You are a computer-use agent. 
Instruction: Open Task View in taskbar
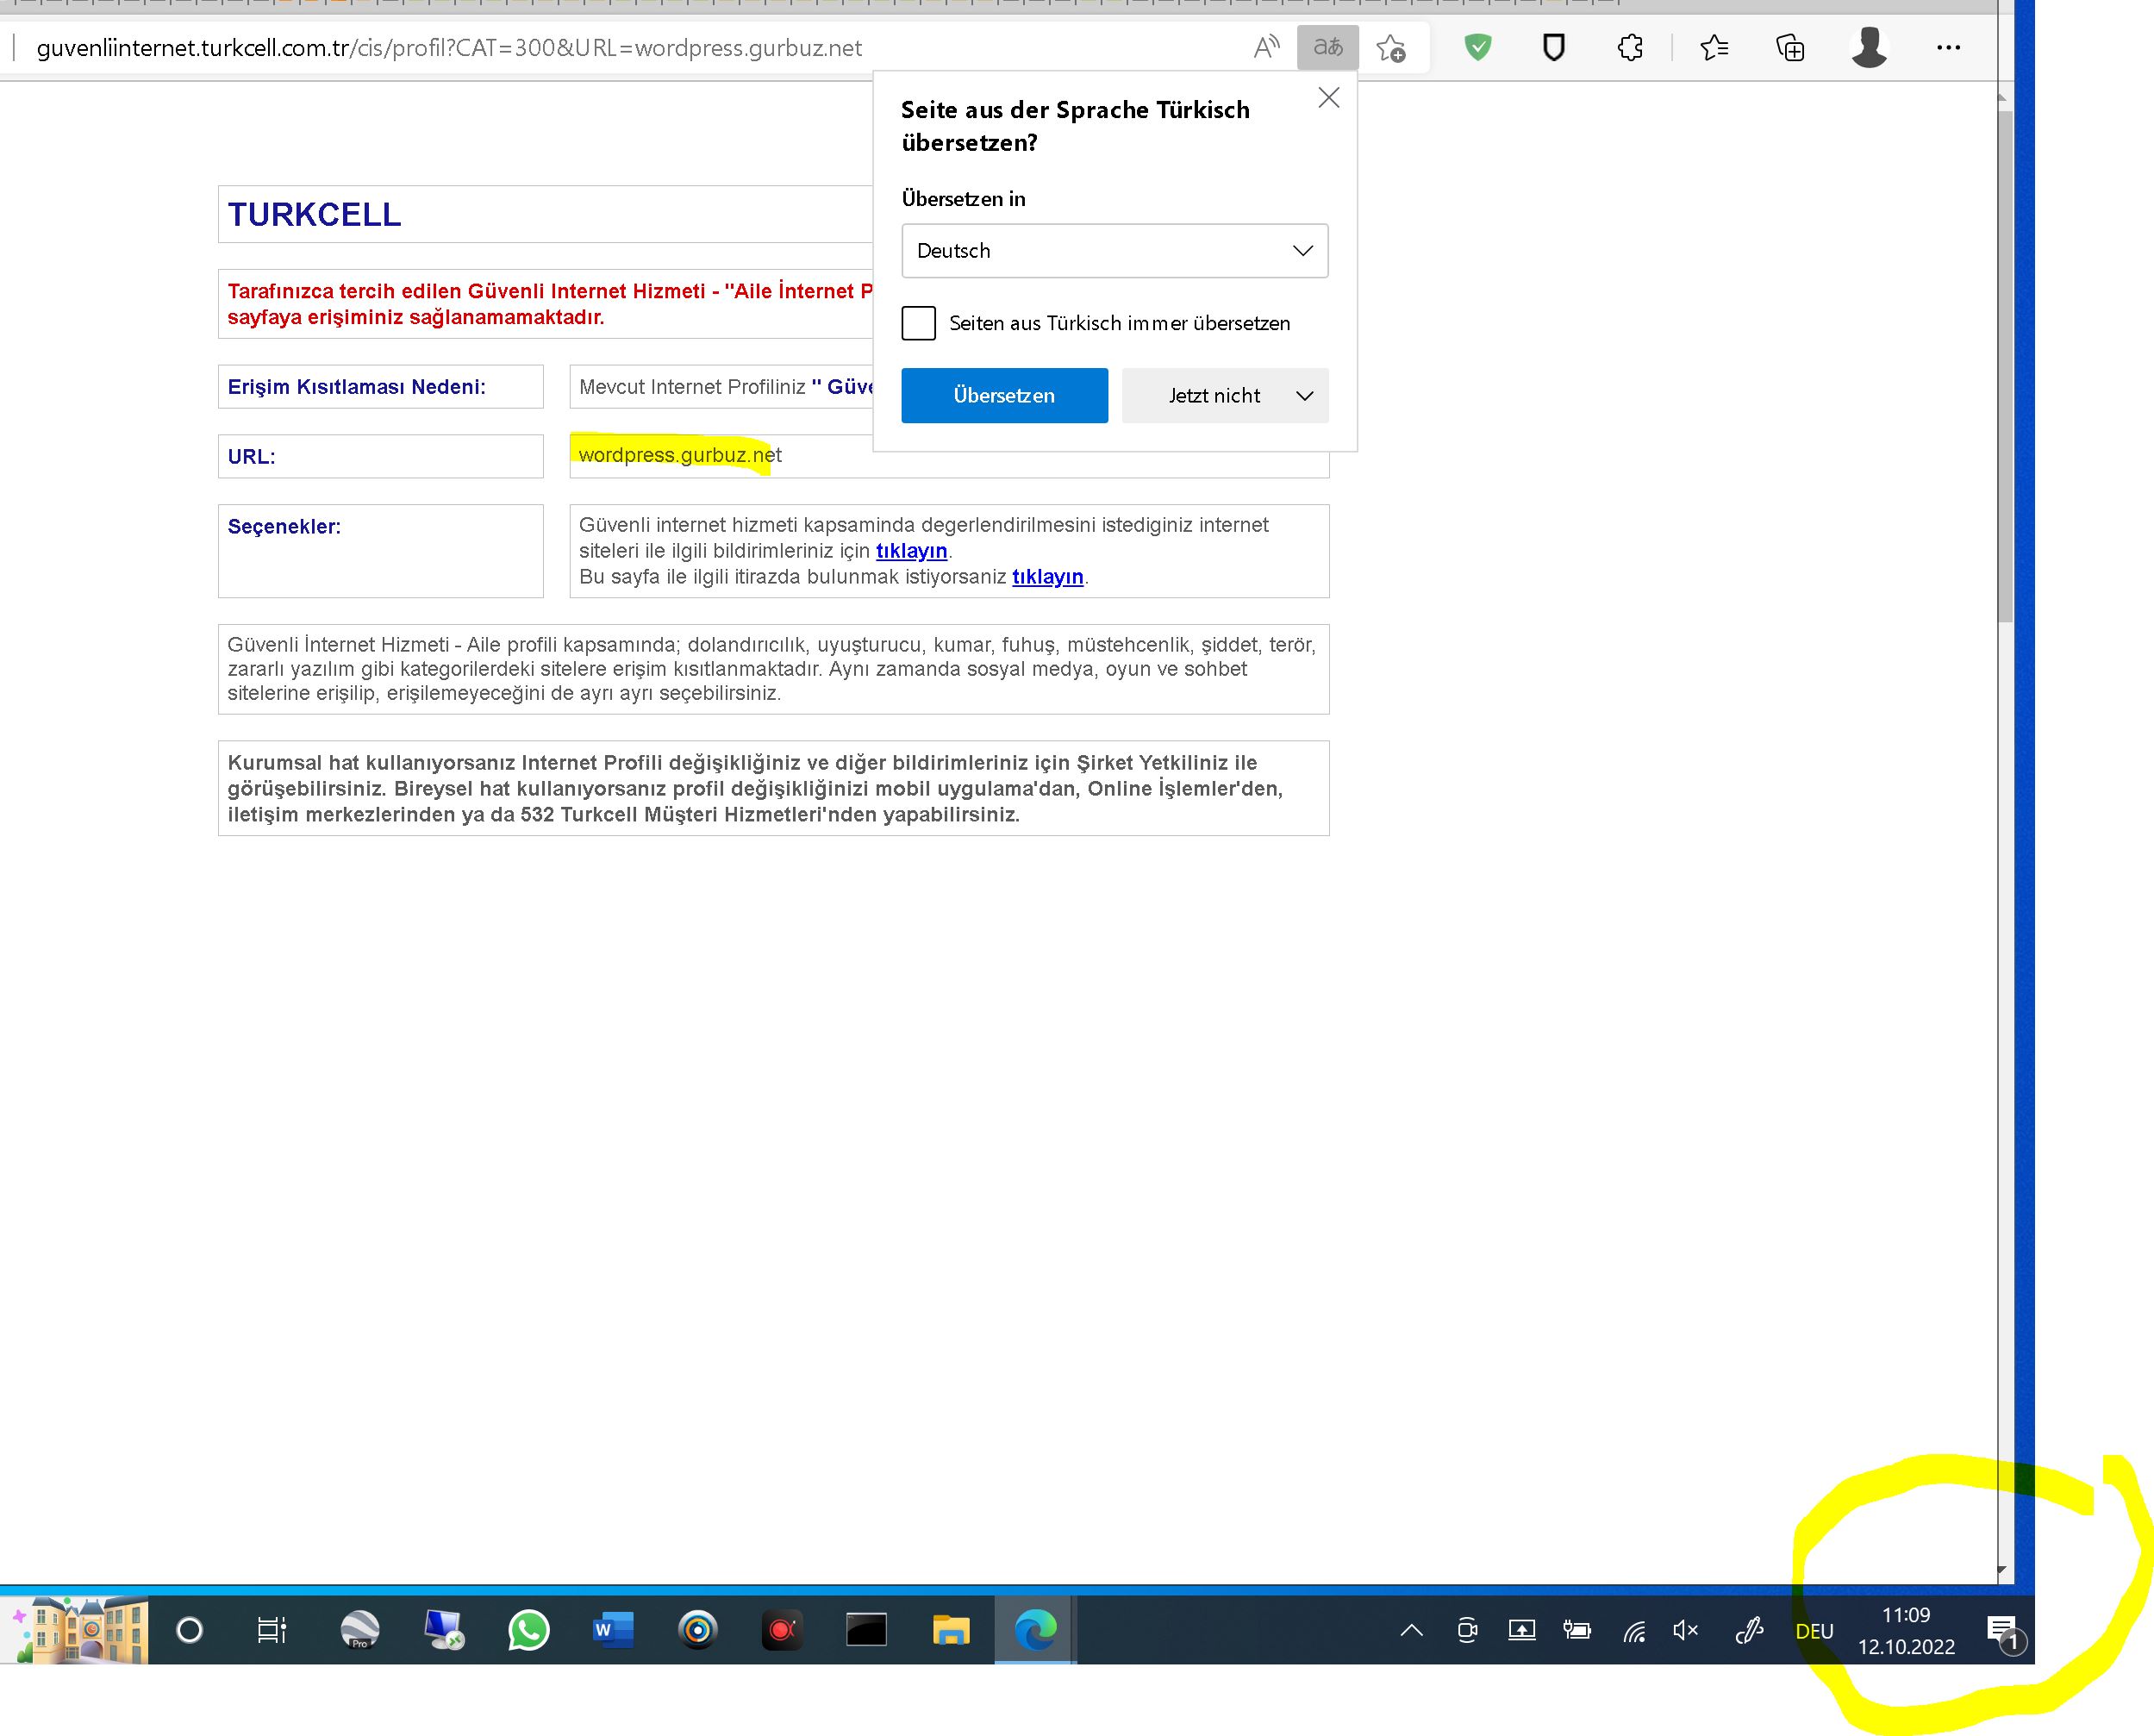tap(272, 1630)
